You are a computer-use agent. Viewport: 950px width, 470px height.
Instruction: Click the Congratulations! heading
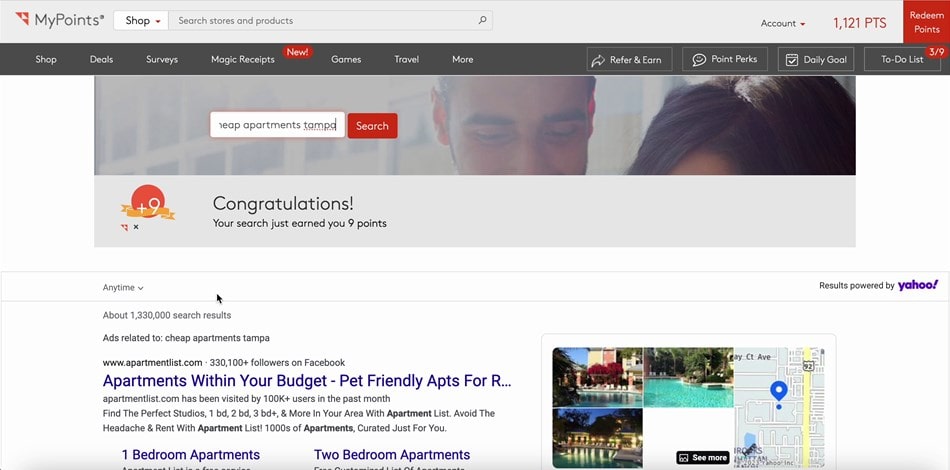tap(283, 204)
